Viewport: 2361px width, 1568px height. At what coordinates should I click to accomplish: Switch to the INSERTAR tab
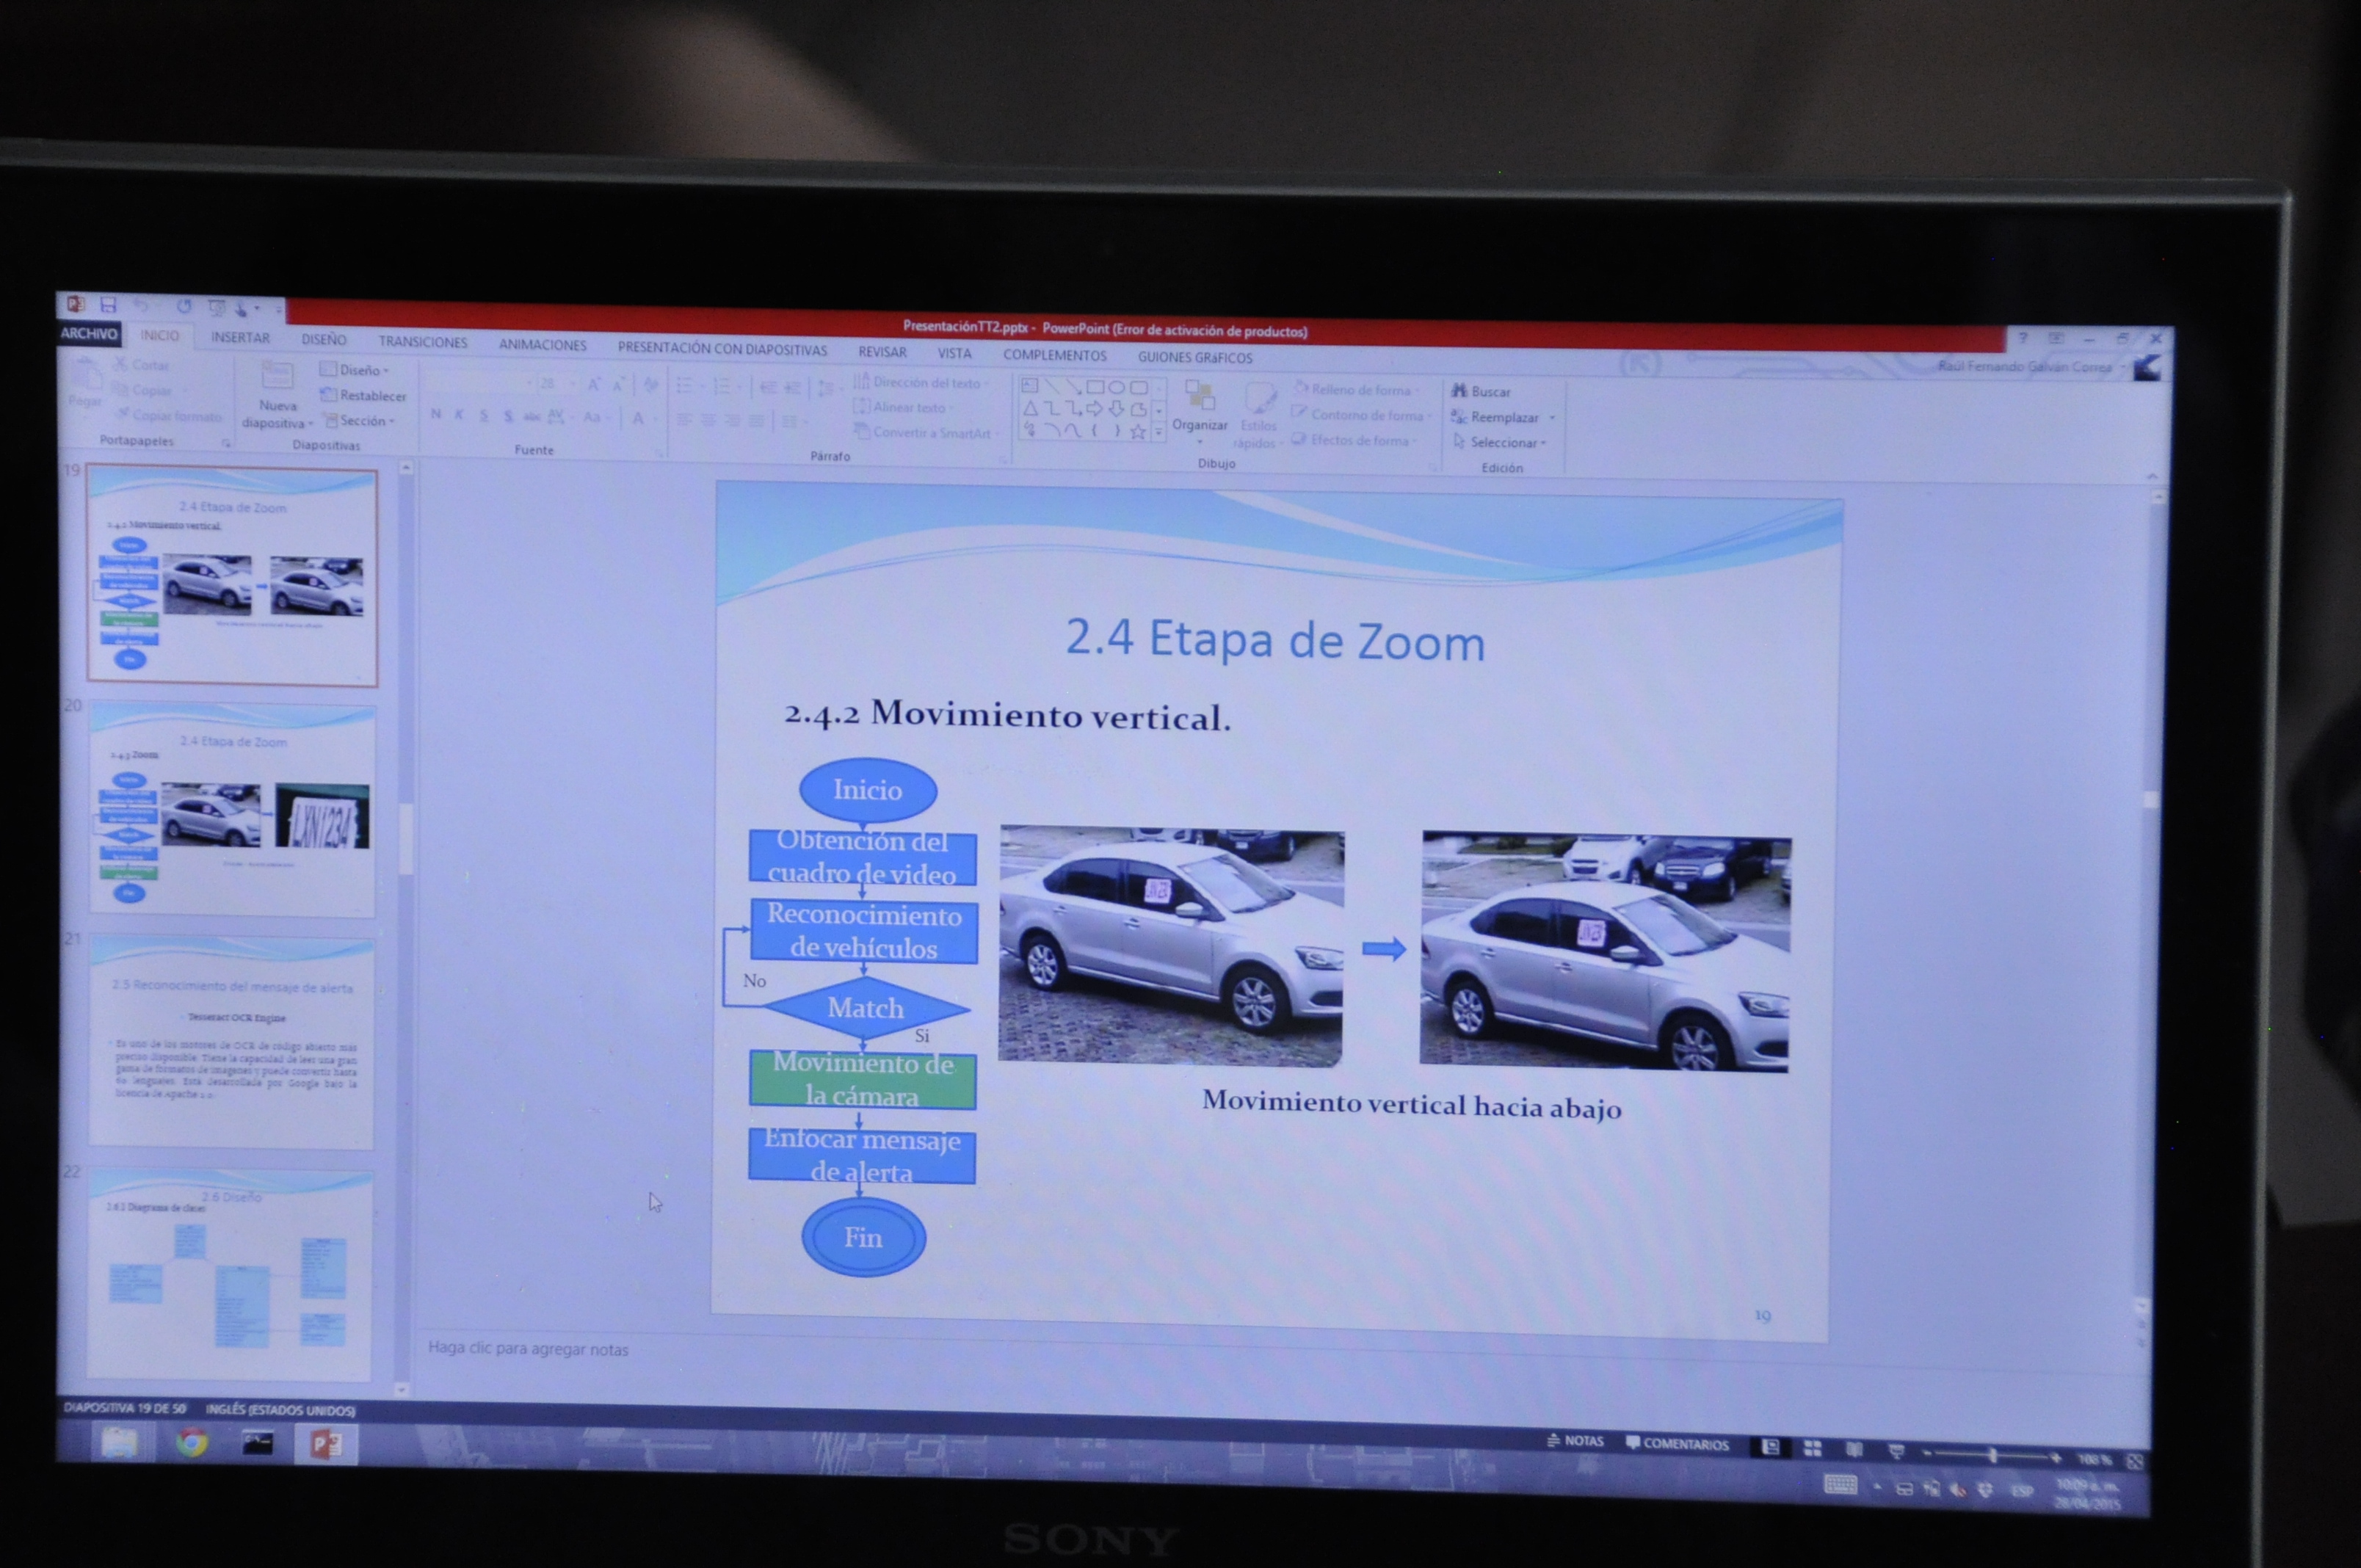(x=240, y=338)
